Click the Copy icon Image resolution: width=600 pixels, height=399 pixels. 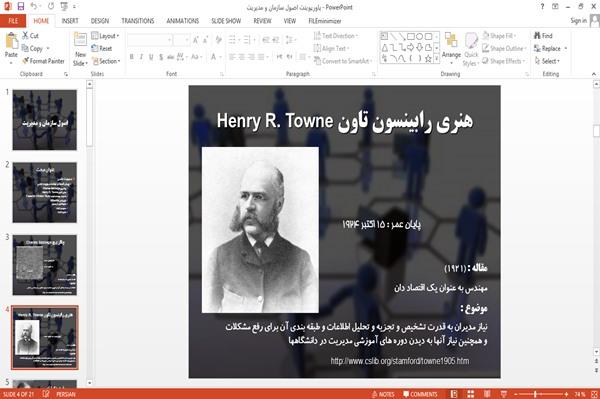pos(25,48)
